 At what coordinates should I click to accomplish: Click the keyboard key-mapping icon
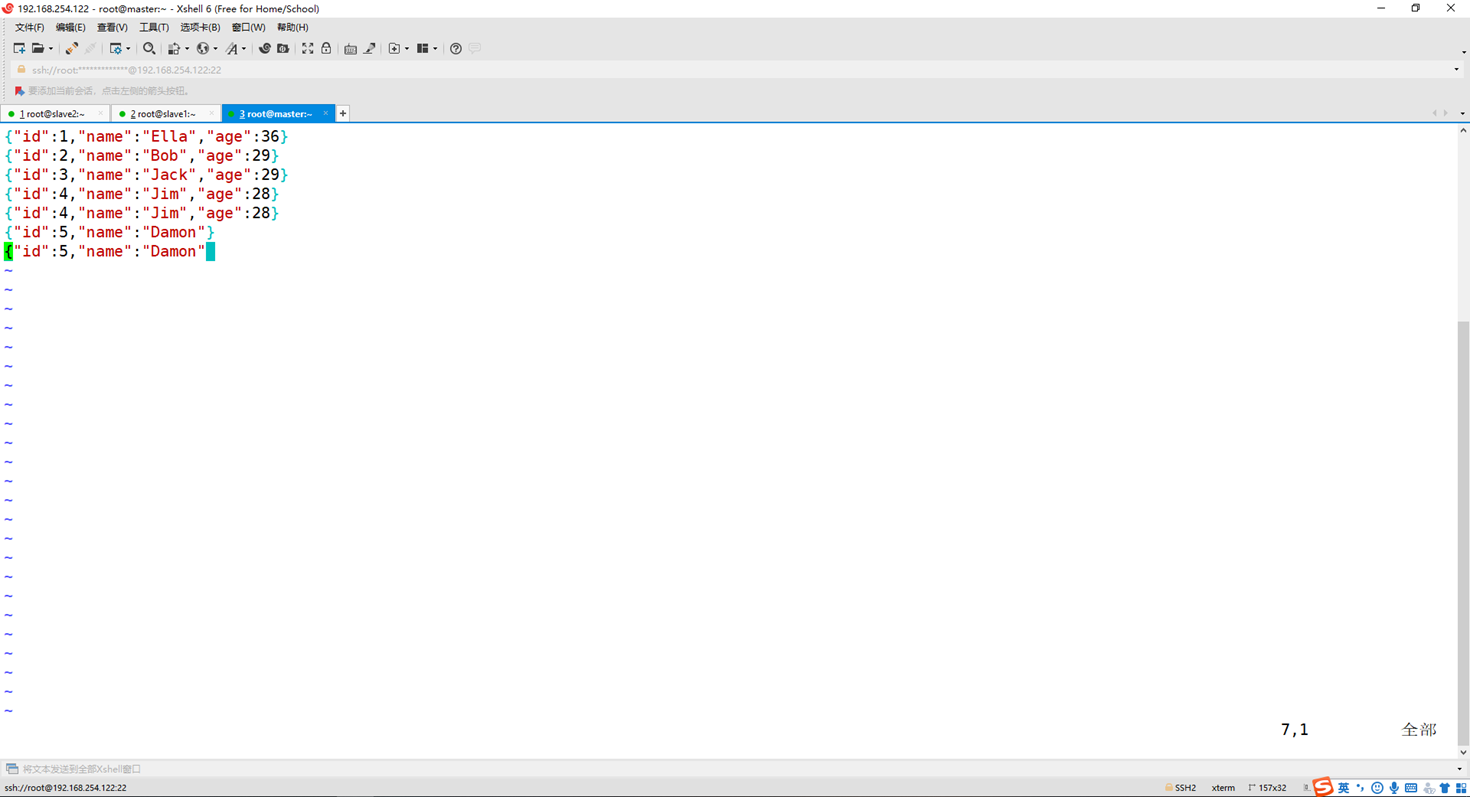tap(350, 49)
